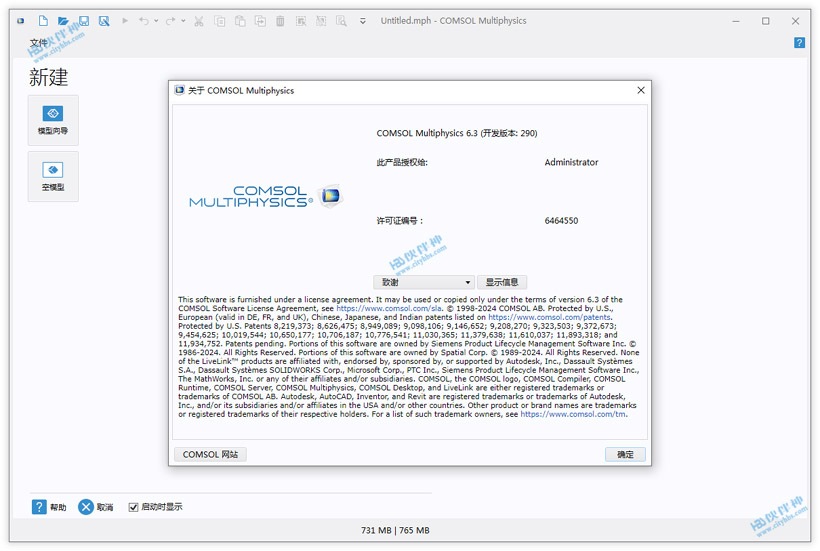This screenshot has width=820, height=551.
Task: Open the comsol.com/patents link
Action: [x=549, y=317]
